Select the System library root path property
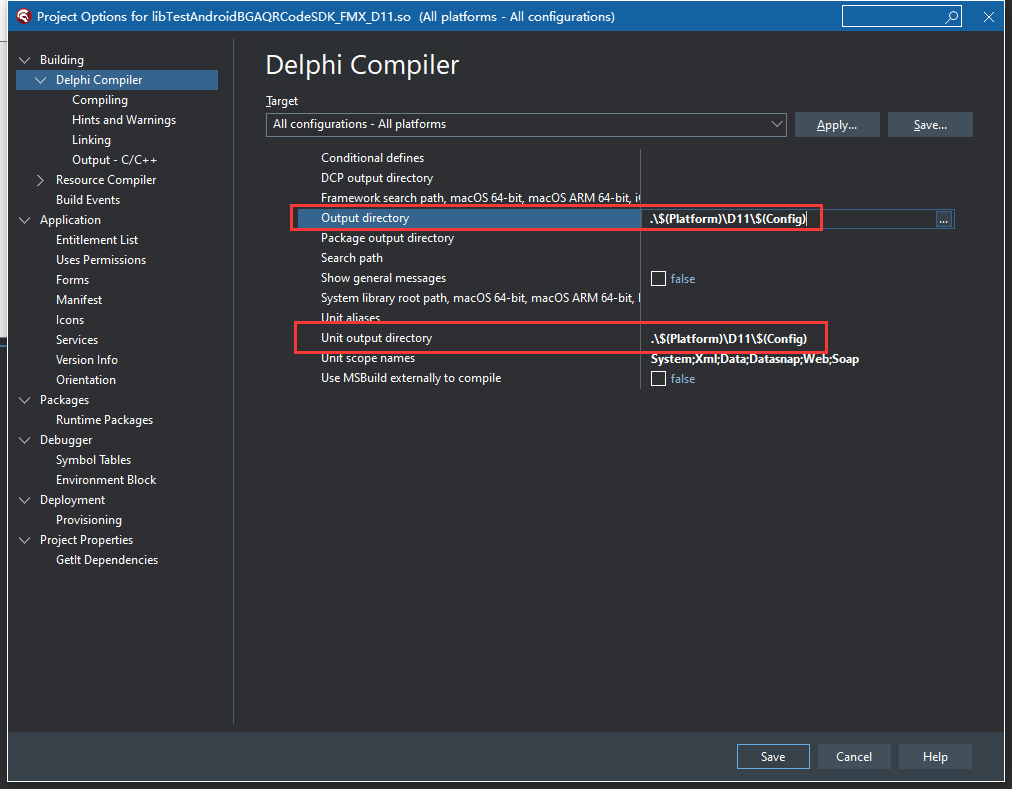The width and height of the screenshot is (1012, 789). pyautogui.click(x=481, y=298)
